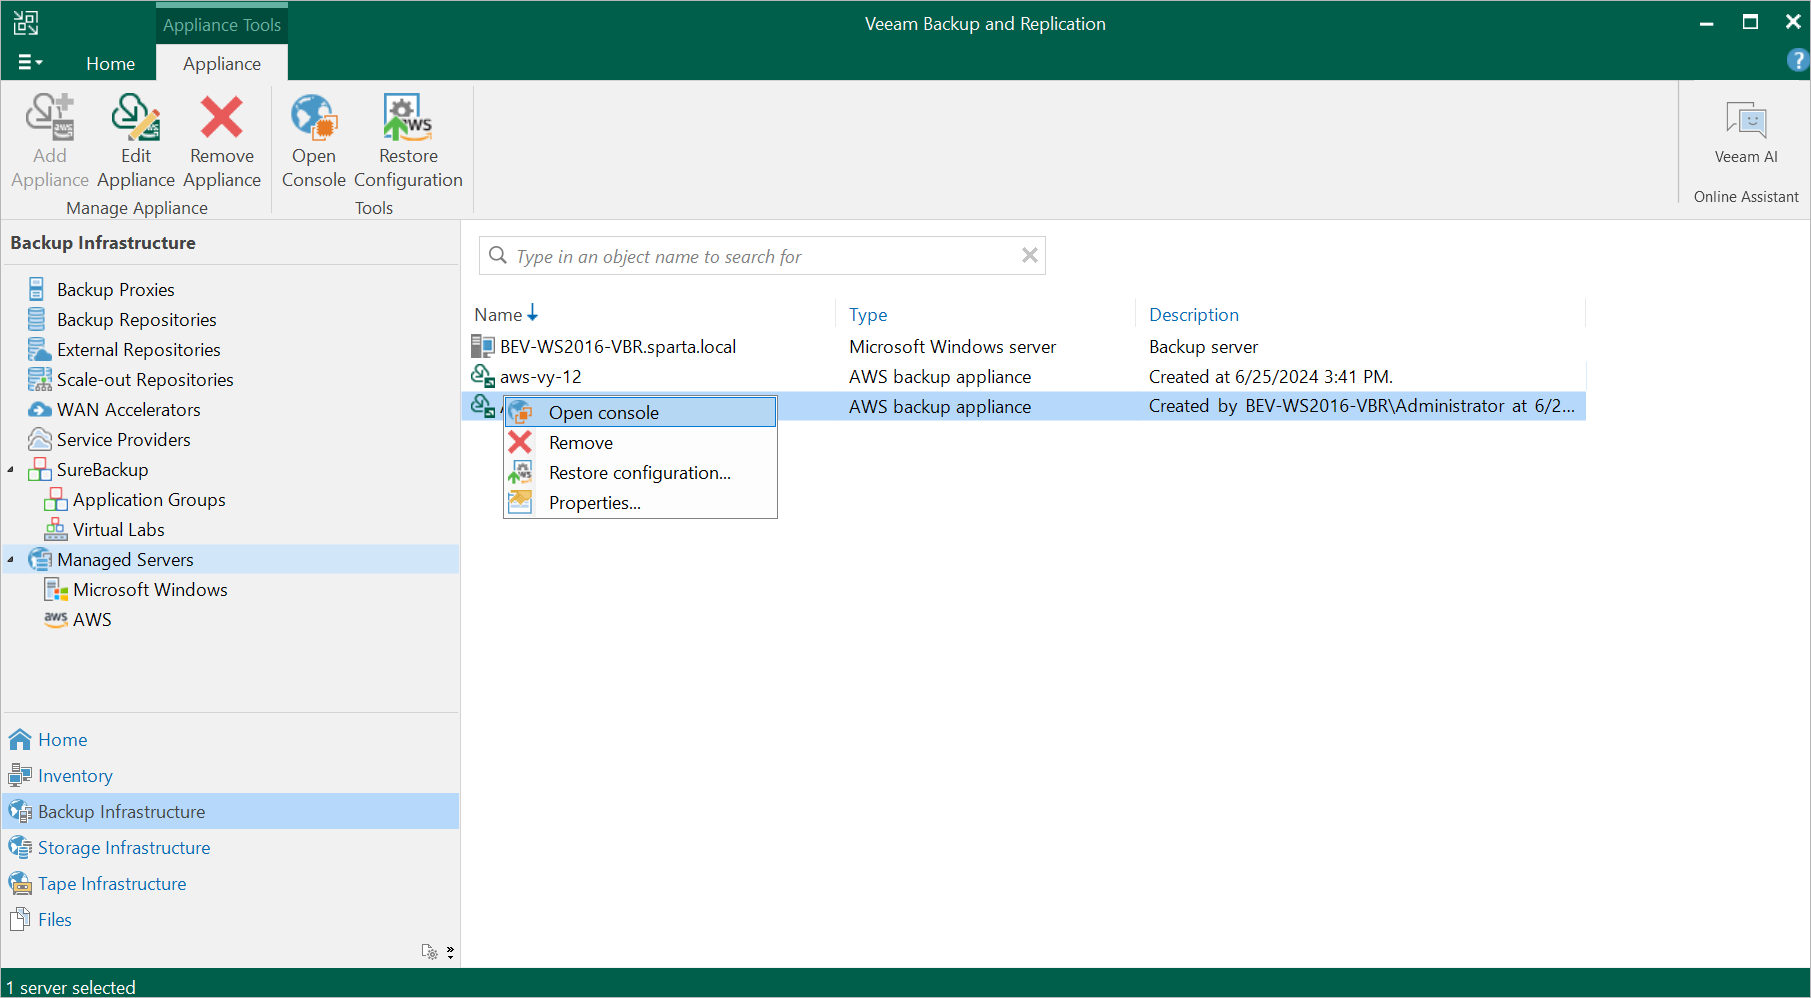This screenshot has width=1811, height=998.
Task: Open the Veeam AI Online Assistant
Action: tap(1746, 133)
